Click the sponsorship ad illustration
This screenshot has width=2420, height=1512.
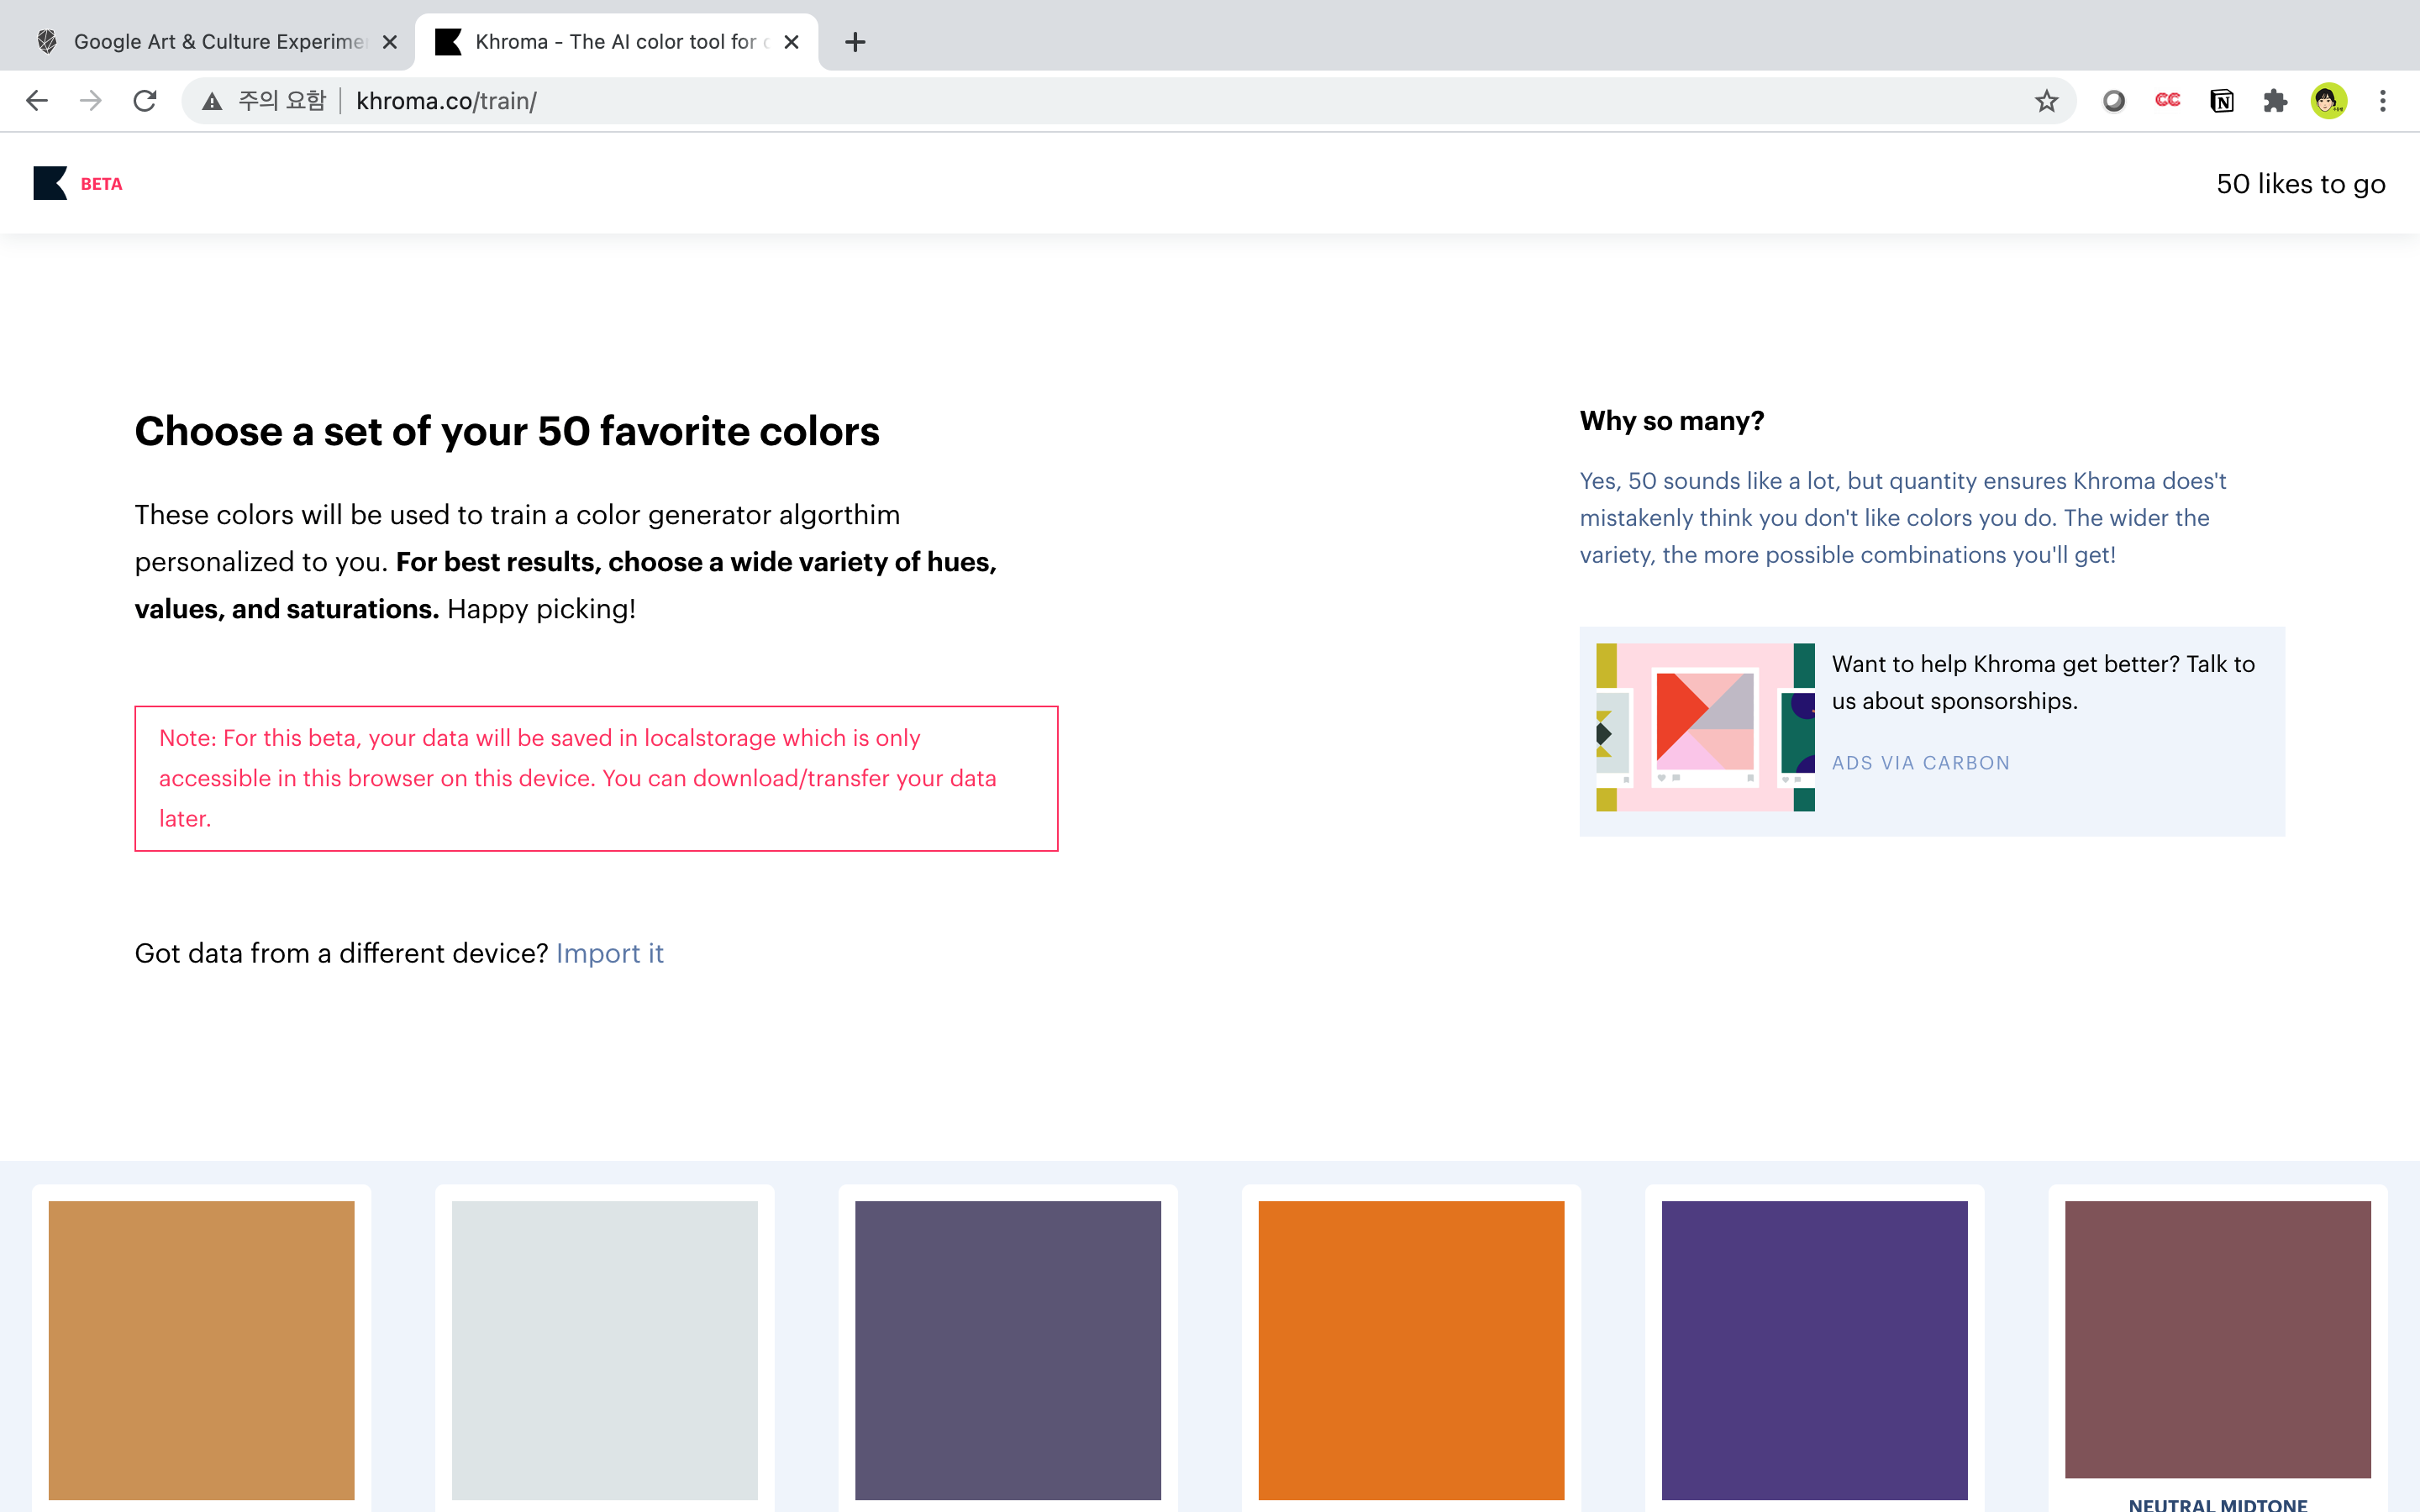[x=1705, y=727]
